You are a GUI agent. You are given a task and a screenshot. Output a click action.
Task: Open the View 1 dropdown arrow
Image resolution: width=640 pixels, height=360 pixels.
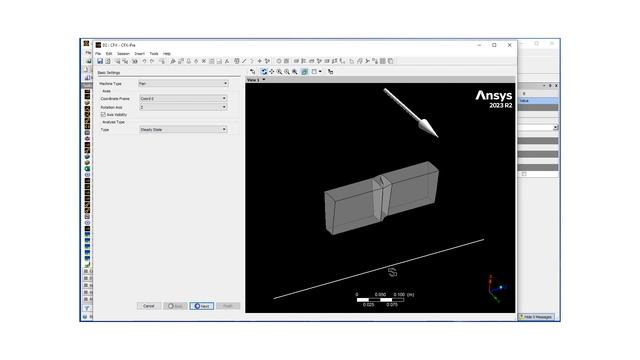tap(264, 80)
